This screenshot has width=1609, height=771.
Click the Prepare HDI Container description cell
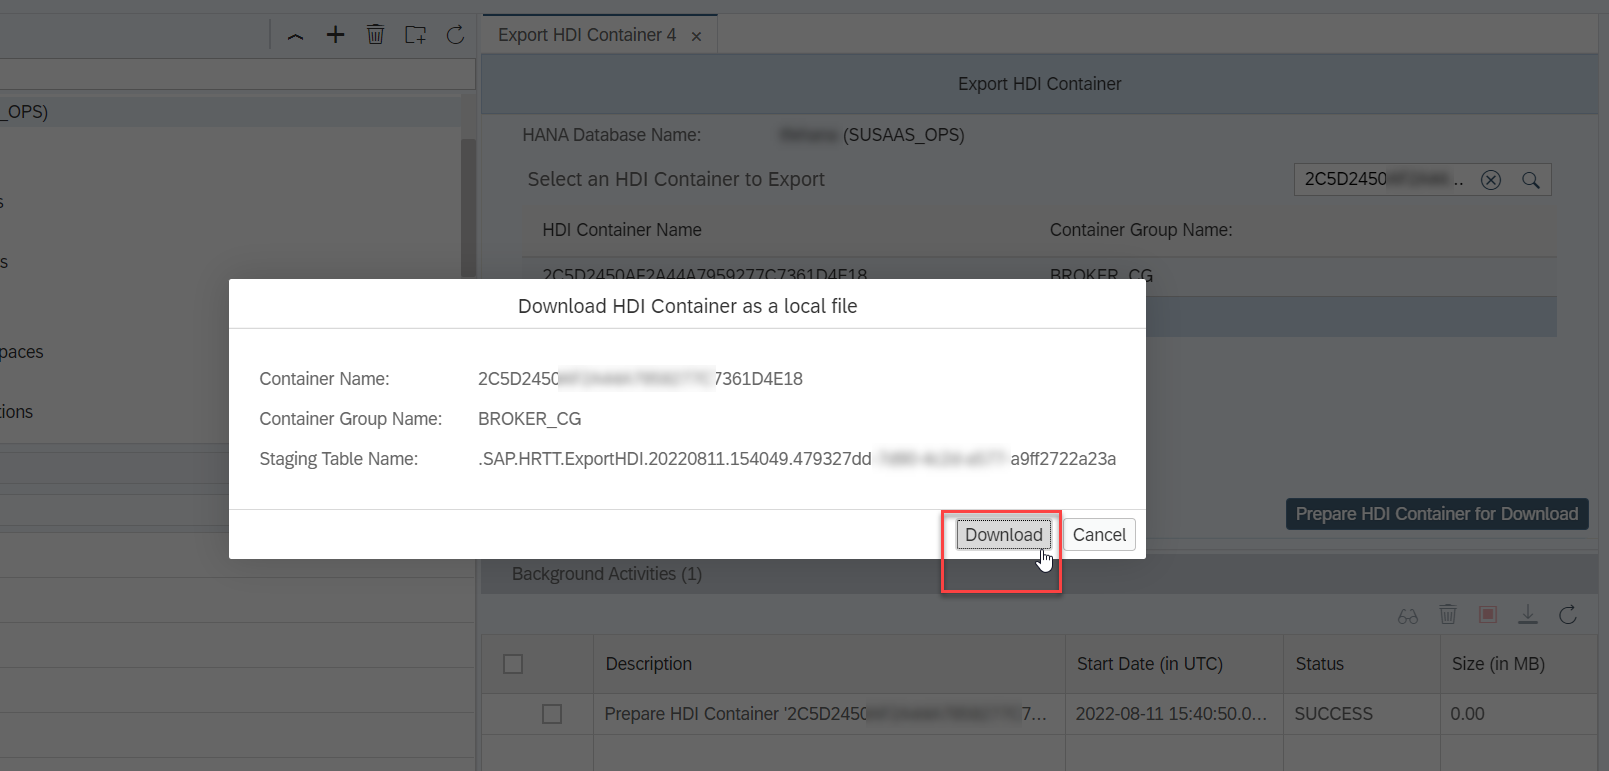click(829, 714)
